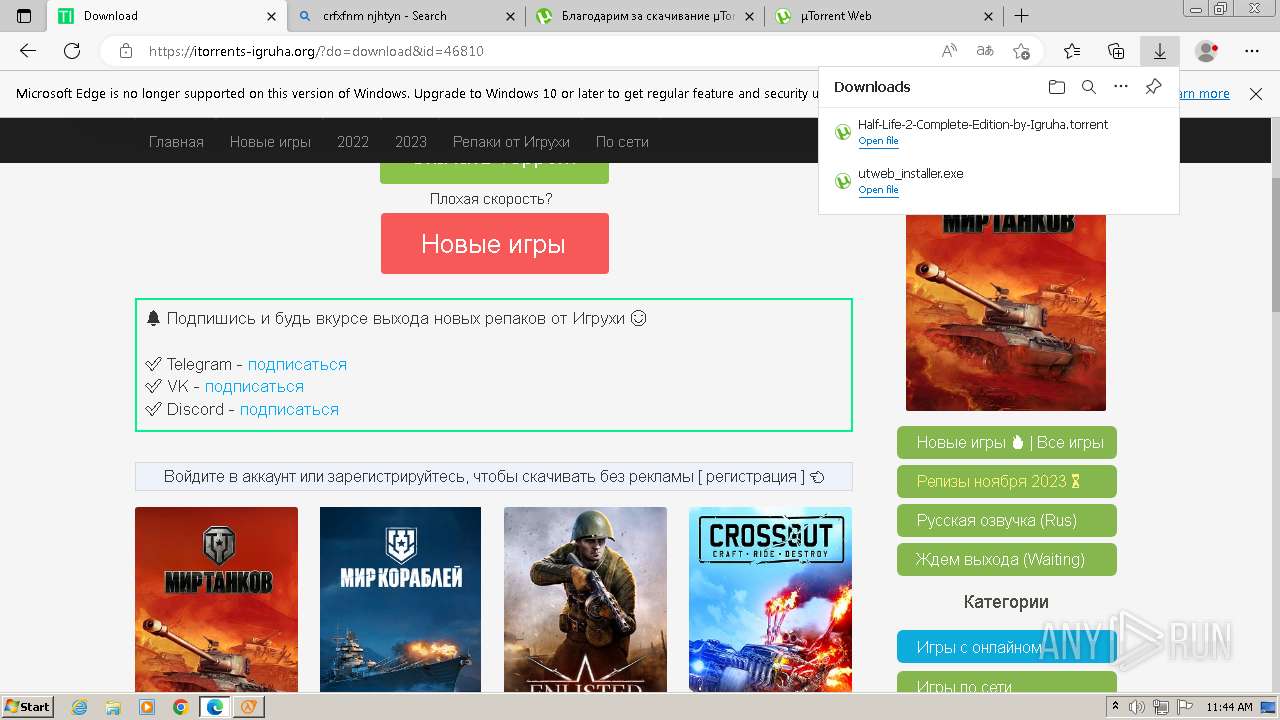The height and width of the screenshot is (720, 1280).
Task: Close the crfxfnm njhtyn Search tab
Action: tap(510, 16)
